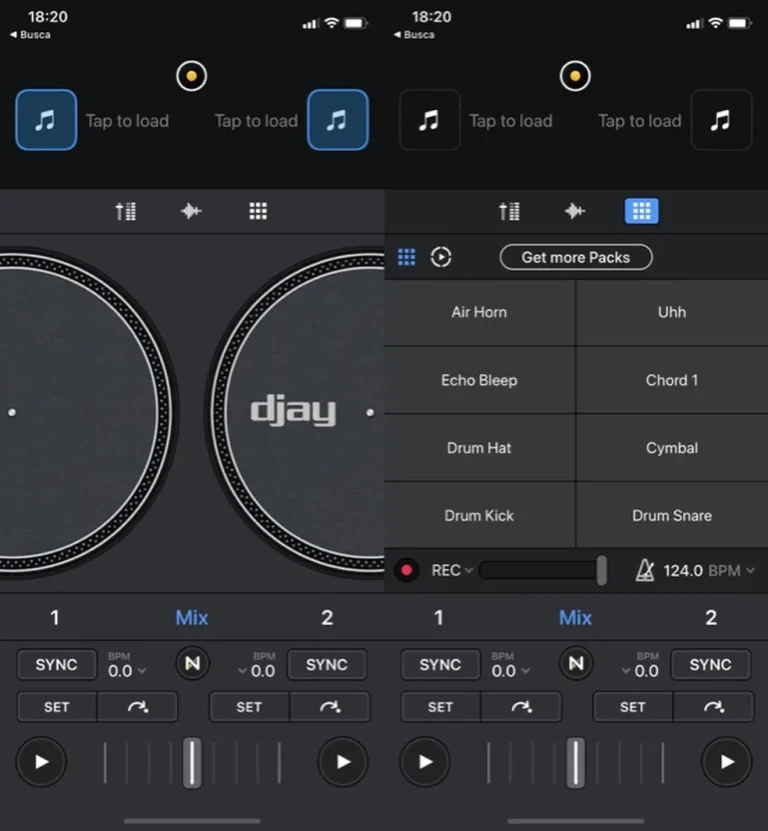Switch to Mix tab on turntable screen

(191, 617)
